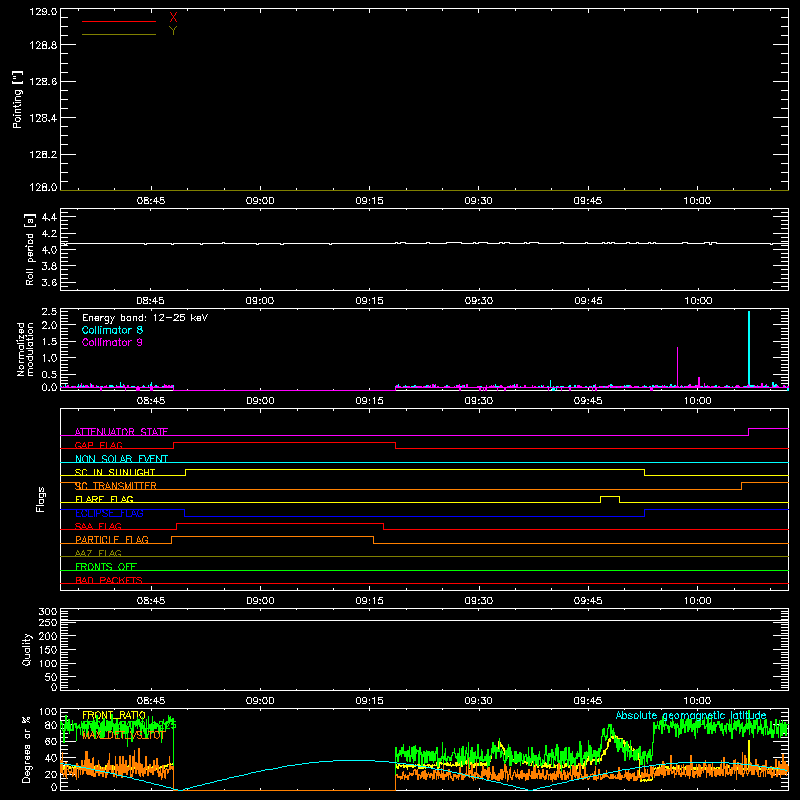The width and height of the screenshot is (800, 800).
Task: Click the 300 tick on Quality axis
Action: coord(47,611)
